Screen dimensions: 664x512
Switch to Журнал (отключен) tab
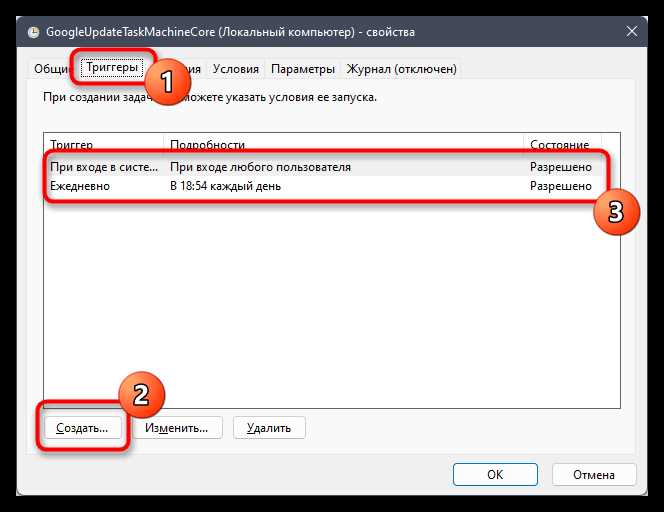point(401,69)
